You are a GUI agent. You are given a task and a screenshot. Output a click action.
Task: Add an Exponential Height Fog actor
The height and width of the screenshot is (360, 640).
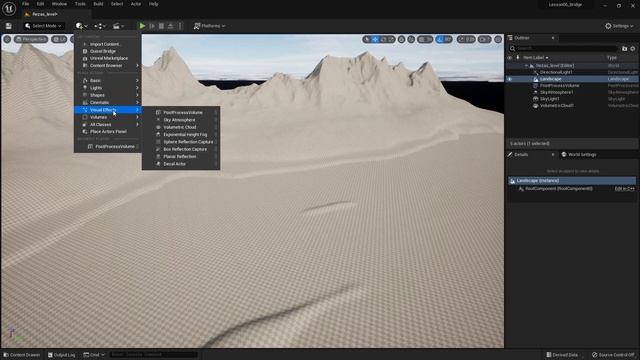click(x=181, y=134)
